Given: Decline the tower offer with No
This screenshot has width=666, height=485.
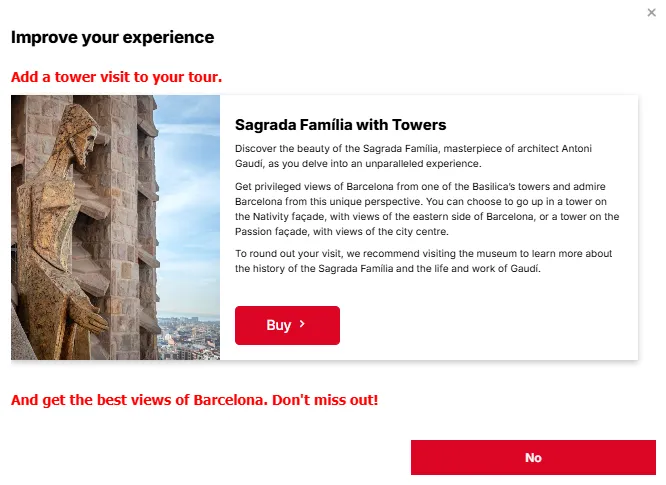Looking at the screenshot, I should 533,457.
